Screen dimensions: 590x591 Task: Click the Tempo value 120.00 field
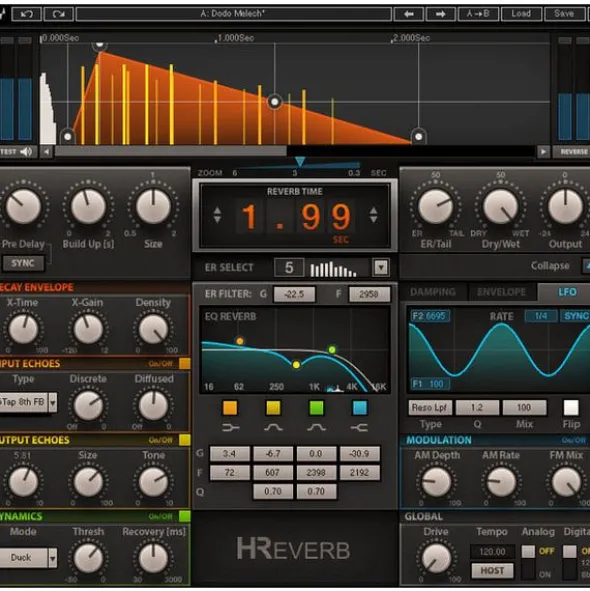pos(492,552)
